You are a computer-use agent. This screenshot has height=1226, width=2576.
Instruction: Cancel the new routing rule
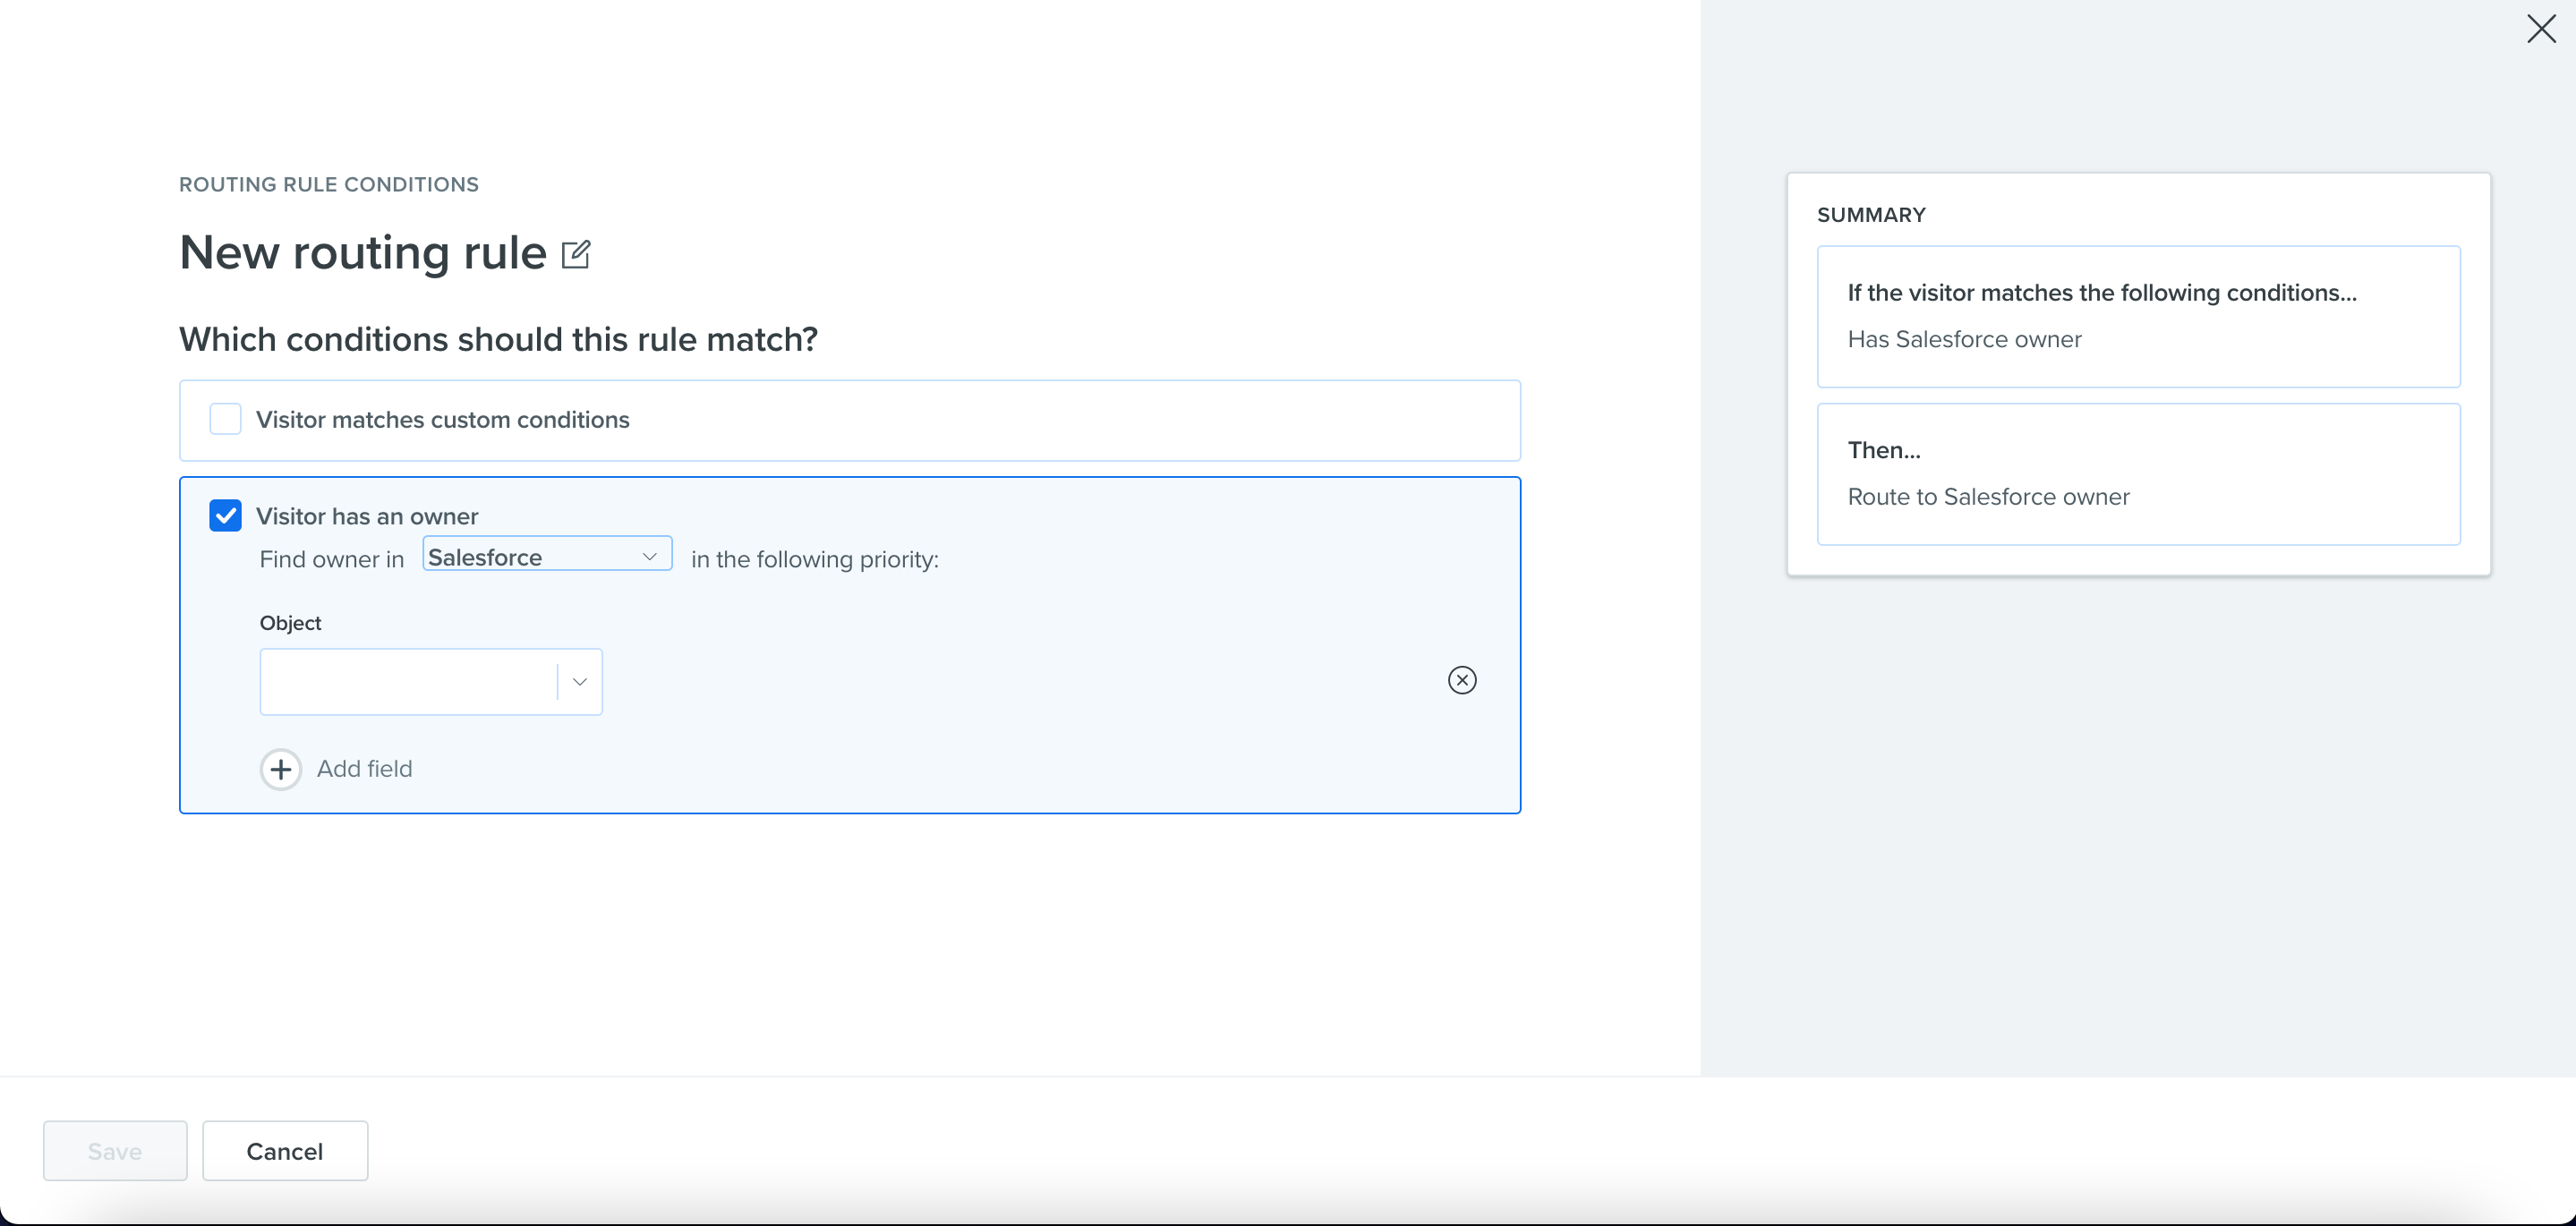tap(285, 1151)
